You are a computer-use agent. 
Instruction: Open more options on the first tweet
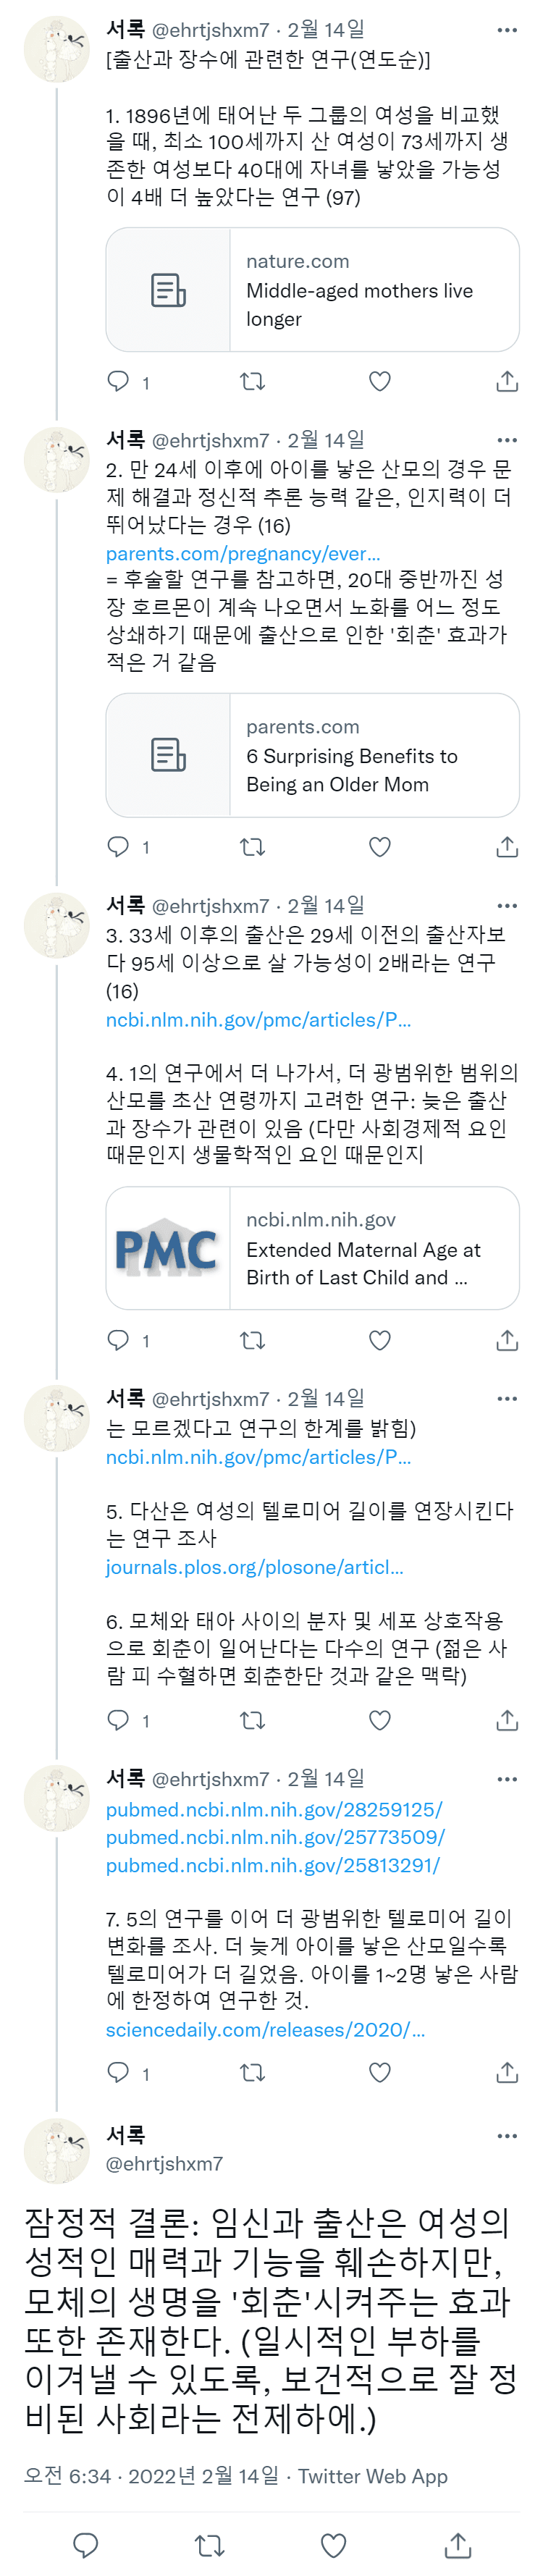click(507, 30)
